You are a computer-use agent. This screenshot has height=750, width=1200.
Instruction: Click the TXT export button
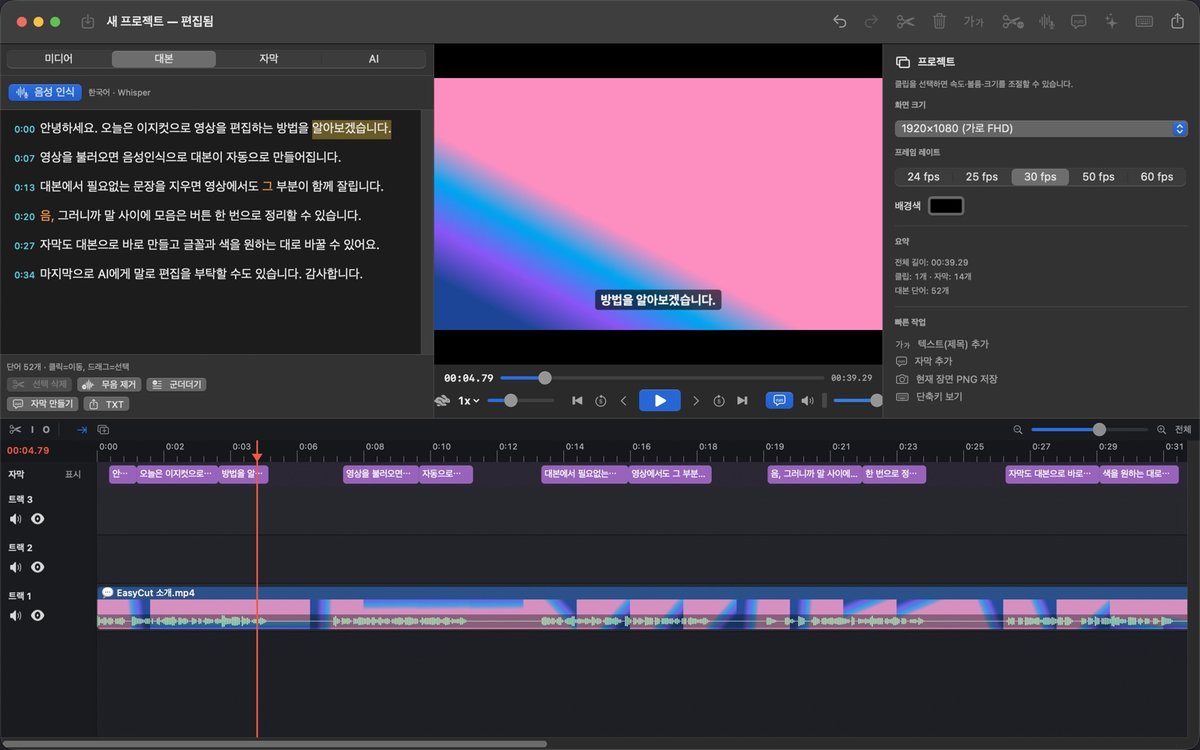coord(106,404)
